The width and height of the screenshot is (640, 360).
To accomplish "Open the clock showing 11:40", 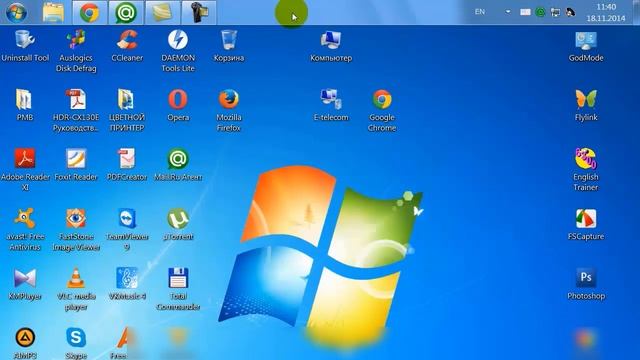I will [x=606, y=13].
